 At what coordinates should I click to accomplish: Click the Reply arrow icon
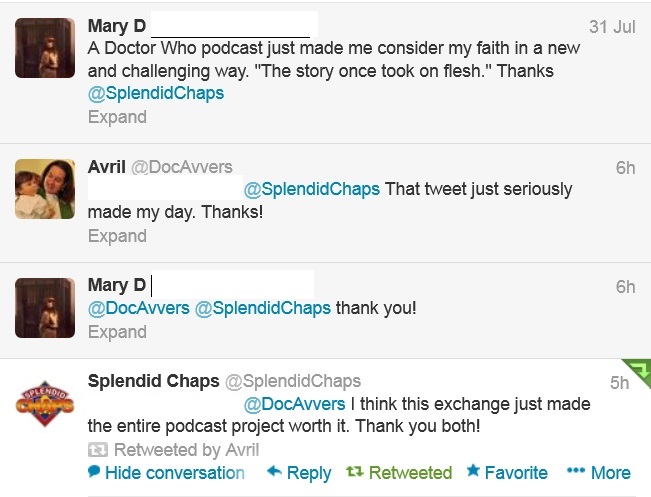point(274,472)
